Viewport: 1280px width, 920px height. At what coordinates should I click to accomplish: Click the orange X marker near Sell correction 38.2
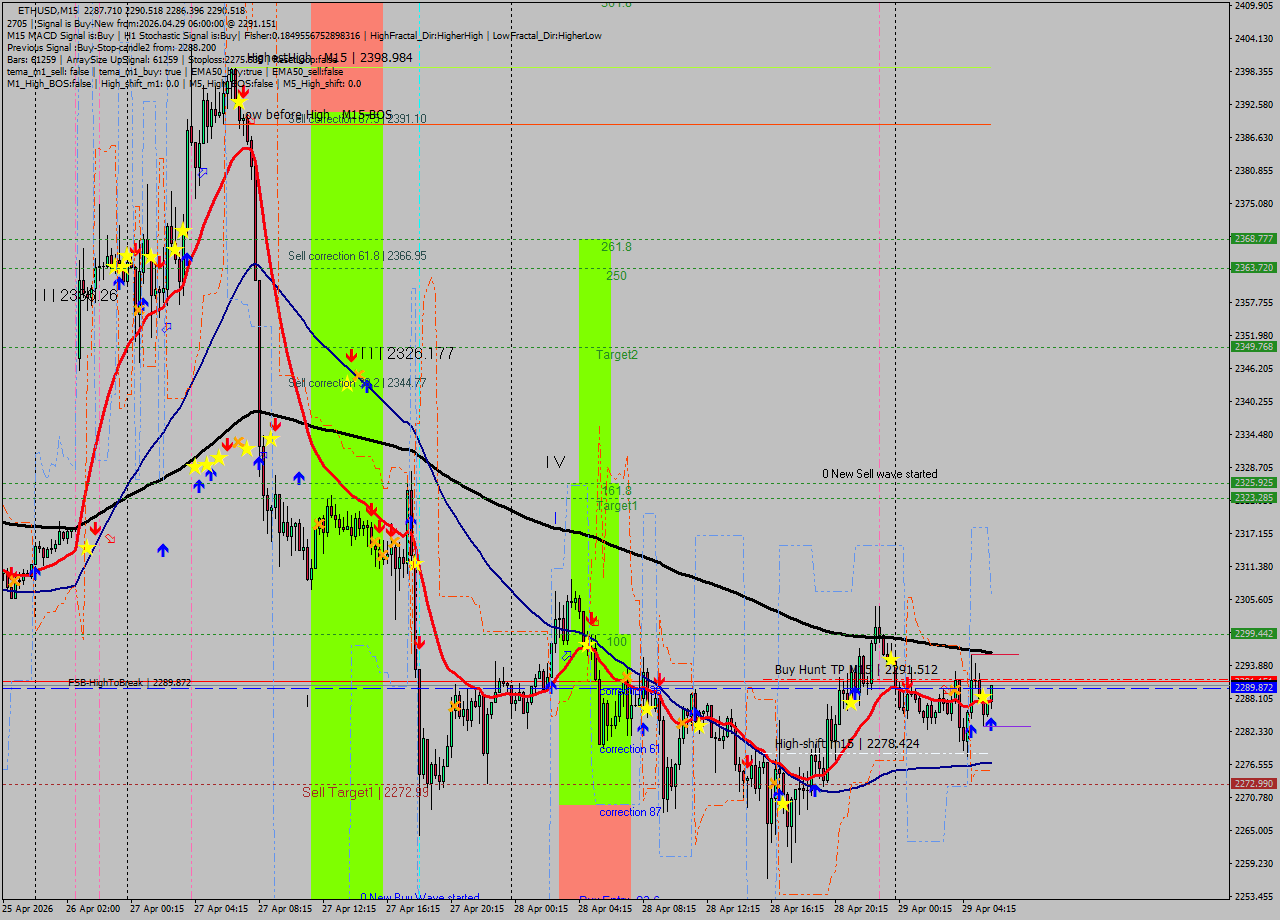[359, 375]
